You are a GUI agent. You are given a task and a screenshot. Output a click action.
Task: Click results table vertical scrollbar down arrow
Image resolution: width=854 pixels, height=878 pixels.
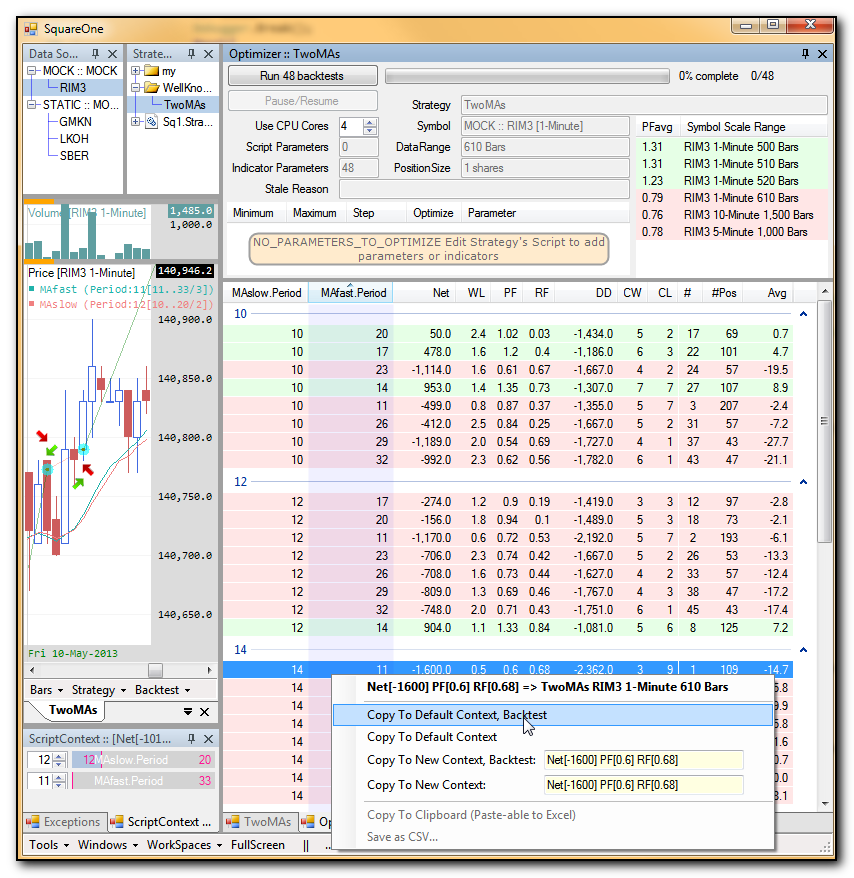click(824, 803)
